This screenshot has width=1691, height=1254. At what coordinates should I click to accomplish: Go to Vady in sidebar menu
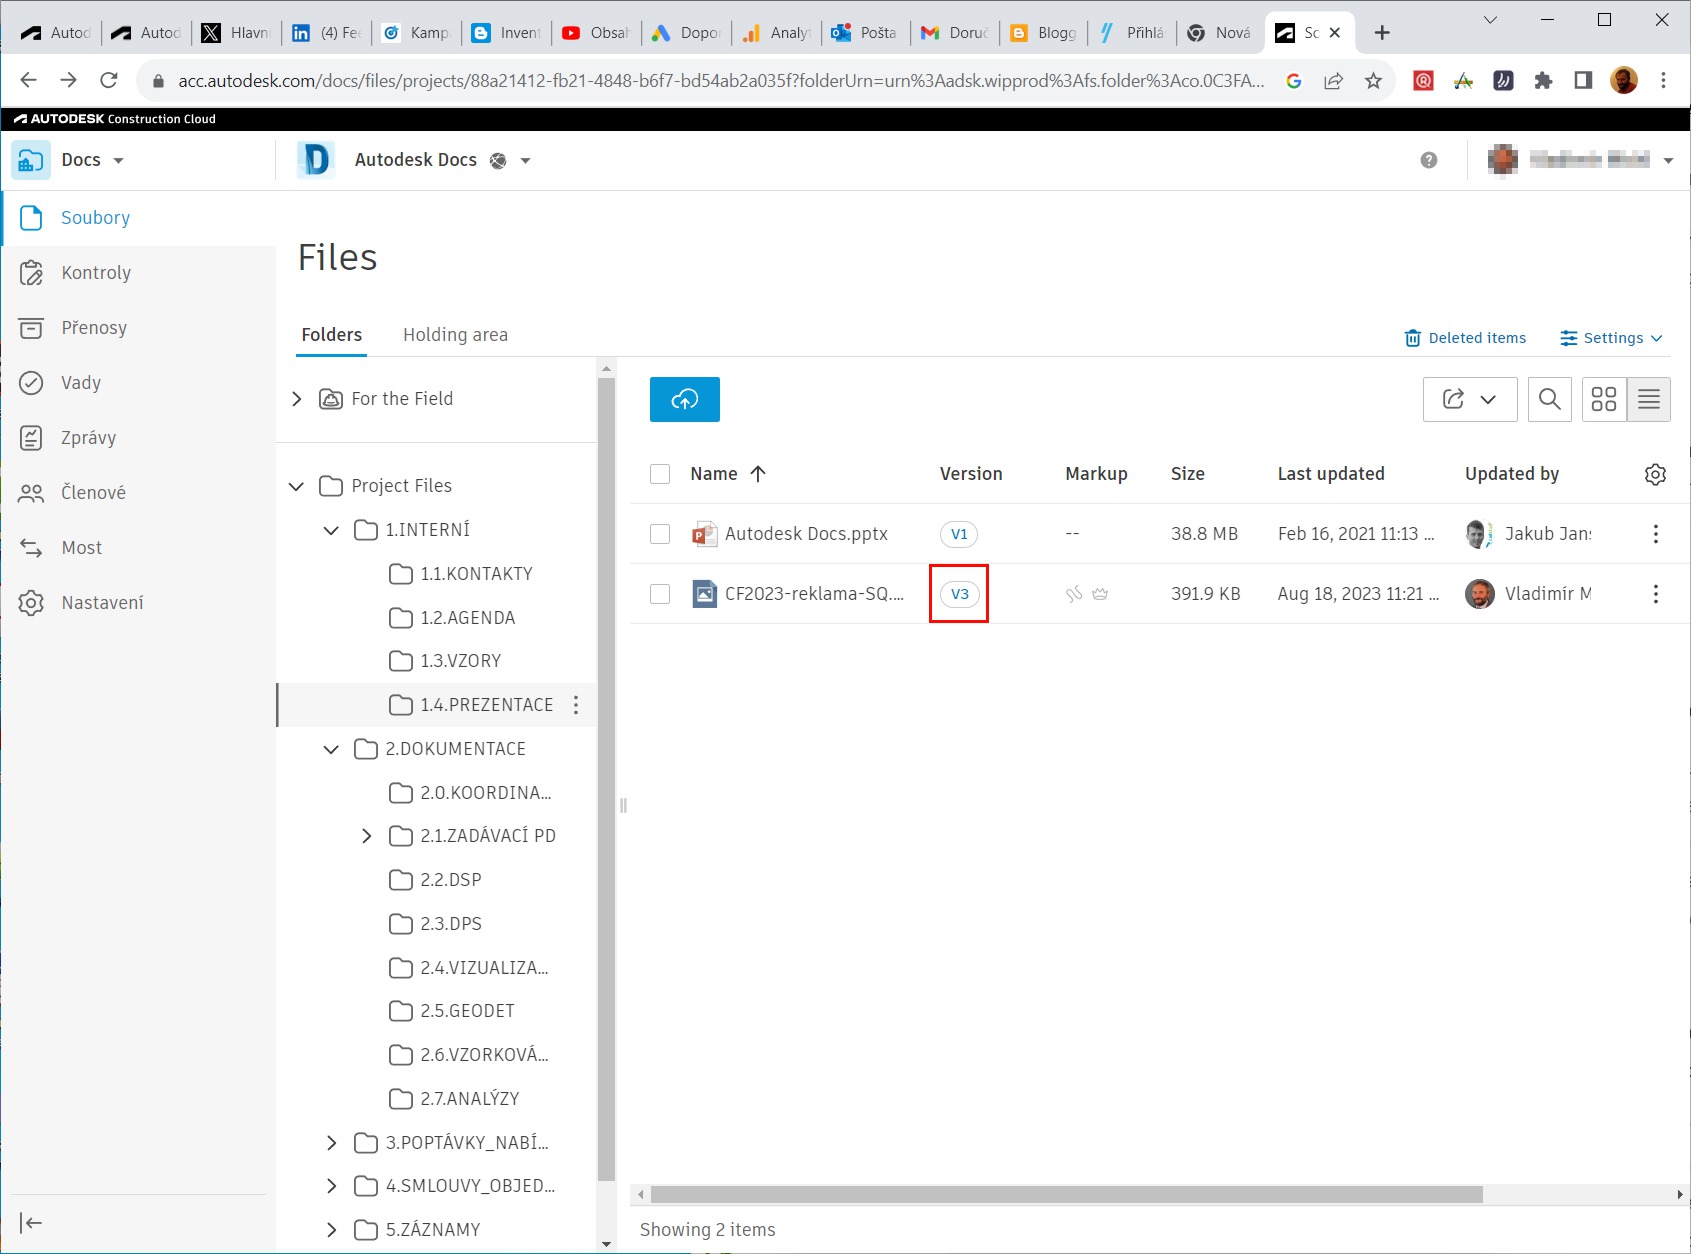pos(81,383)
